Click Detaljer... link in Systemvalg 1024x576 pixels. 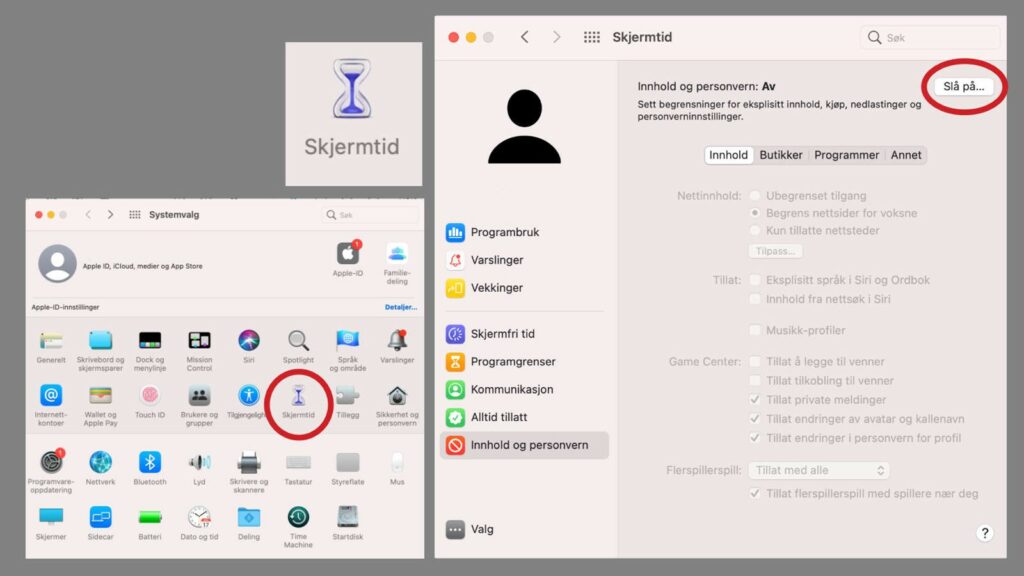click(400, 307)
